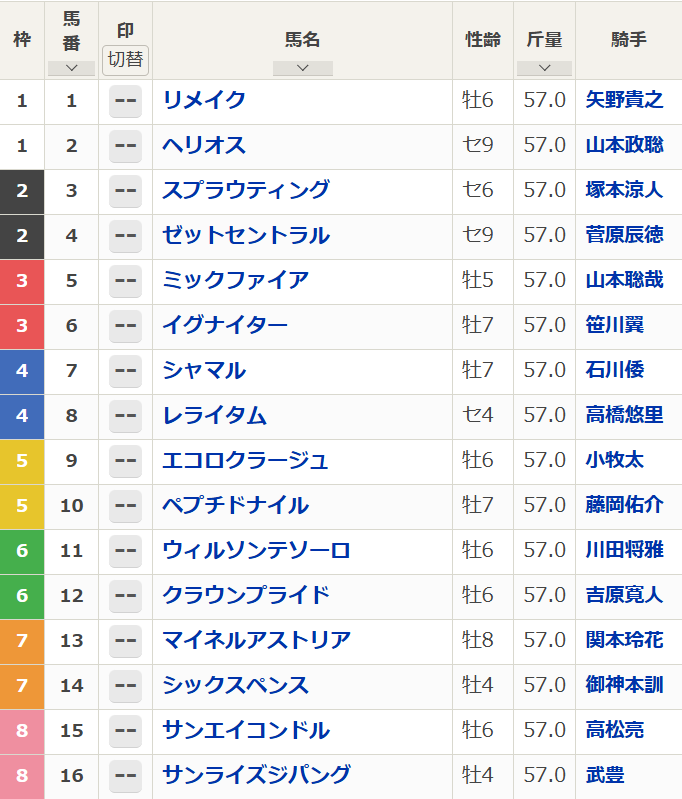
Task: View horse profile for シャマル
Action: pos(204,370)
